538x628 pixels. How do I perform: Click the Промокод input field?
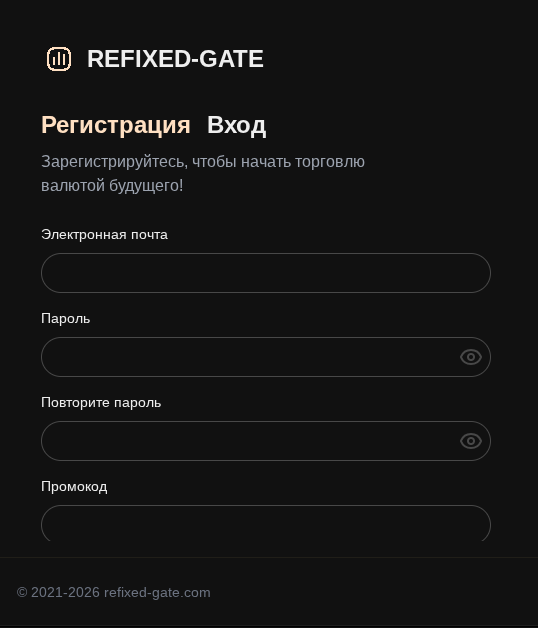(266, 523)
